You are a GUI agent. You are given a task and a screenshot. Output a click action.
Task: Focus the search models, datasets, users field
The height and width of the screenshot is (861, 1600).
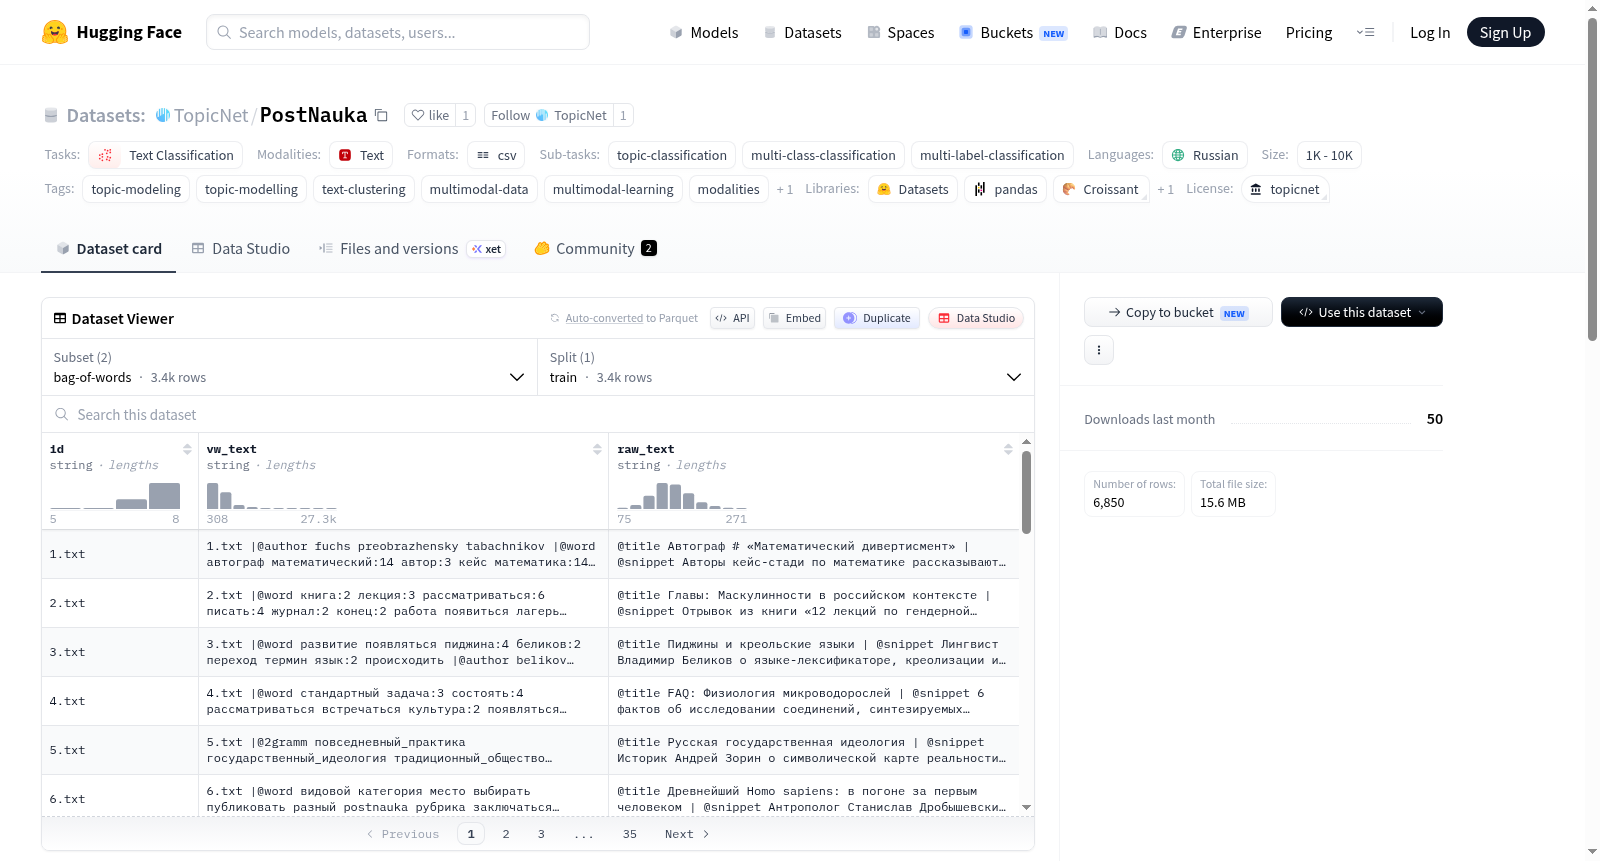[x=398, y=32]
